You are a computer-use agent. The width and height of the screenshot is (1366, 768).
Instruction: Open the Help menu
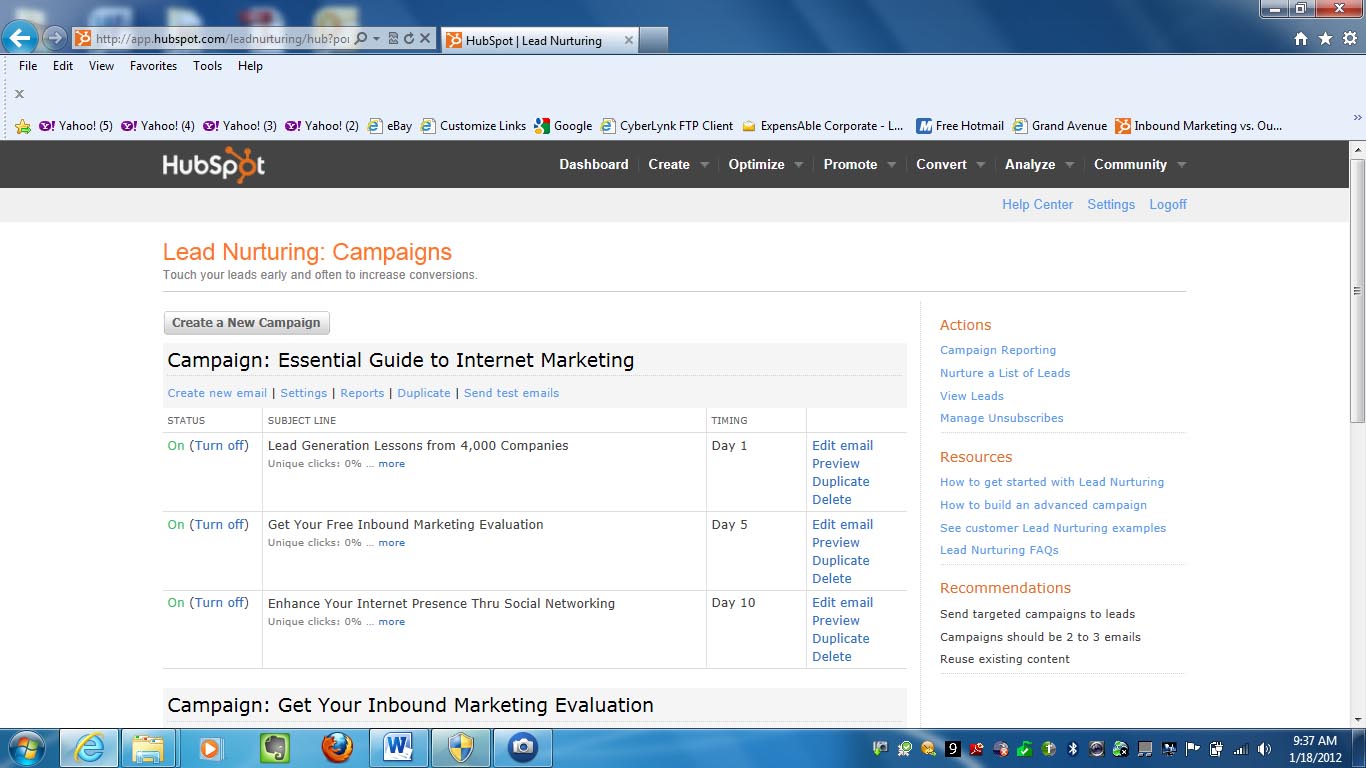(x=250, y=66)
